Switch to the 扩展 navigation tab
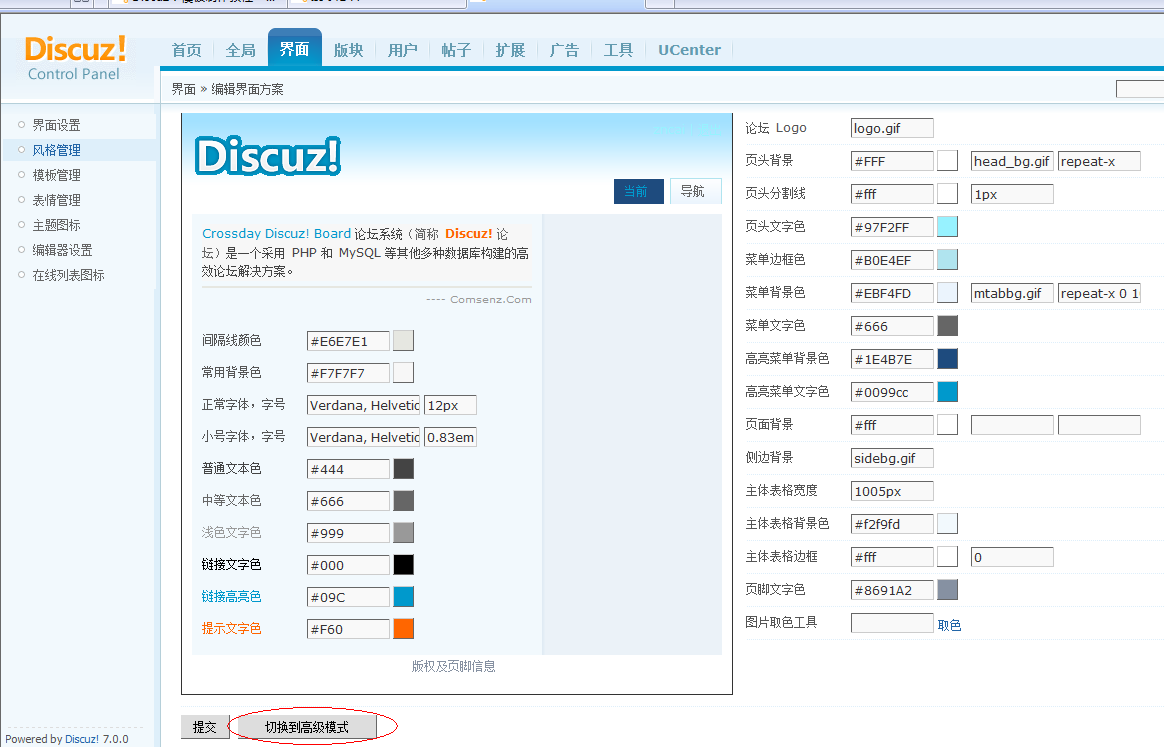Viewport: 1164px width, 747px height. [x=511, y=50]
